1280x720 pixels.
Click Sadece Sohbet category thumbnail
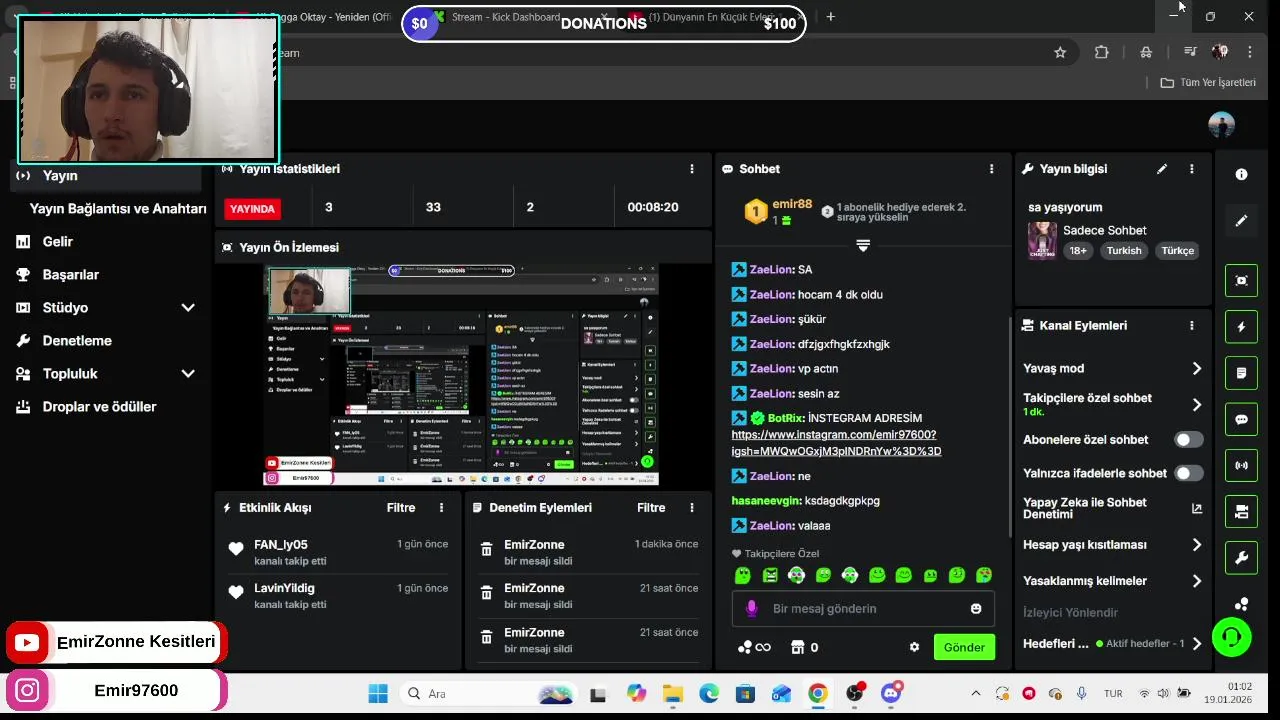1042,240
